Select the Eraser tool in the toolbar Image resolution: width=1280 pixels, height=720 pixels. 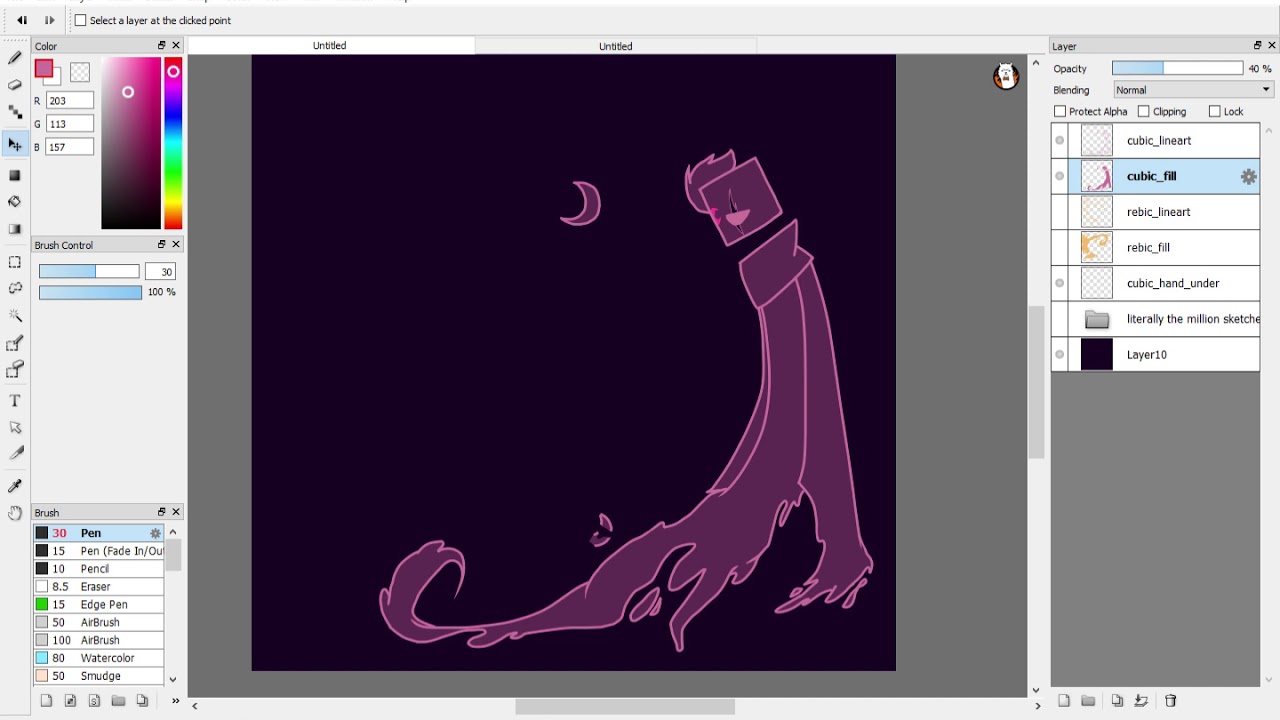[x=15, y=85]
